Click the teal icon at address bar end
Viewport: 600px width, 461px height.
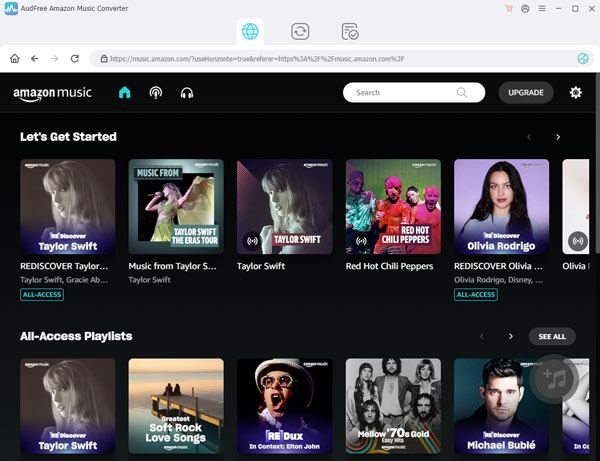pos(582,59)
